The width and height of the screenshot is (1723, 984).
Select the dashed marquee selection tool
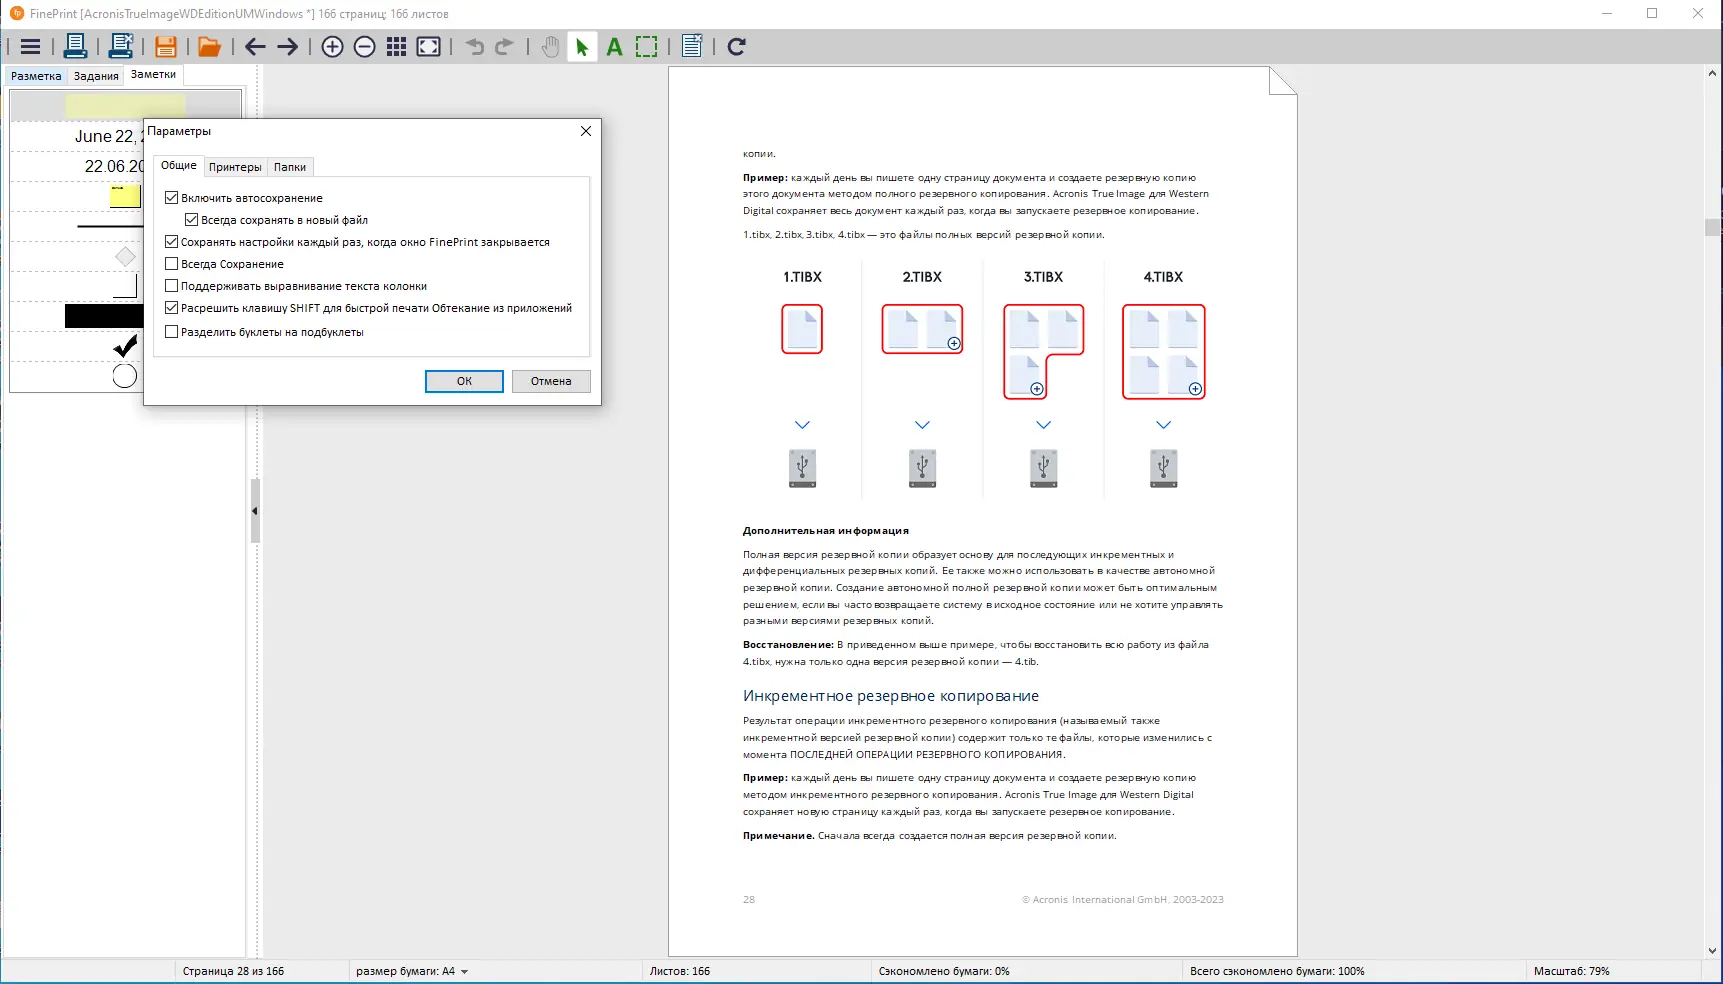pos(647,47)
